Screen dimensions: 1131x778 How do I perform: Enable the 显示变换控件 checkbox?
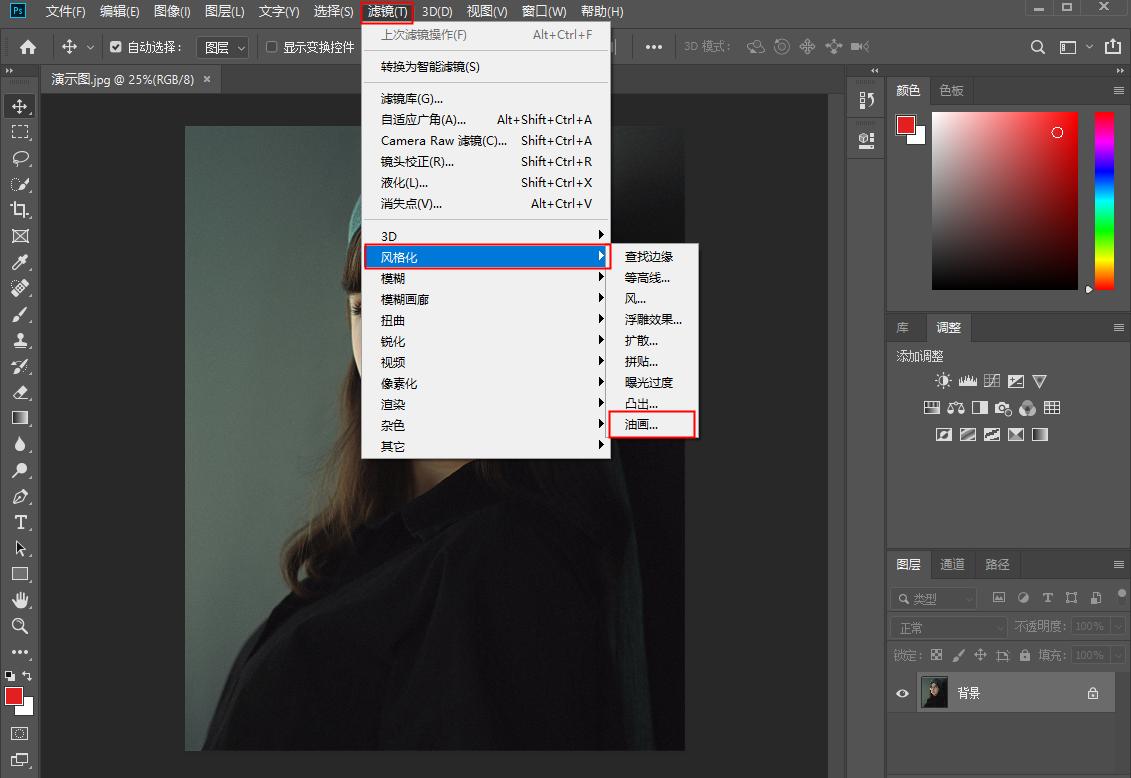point(271,47)
